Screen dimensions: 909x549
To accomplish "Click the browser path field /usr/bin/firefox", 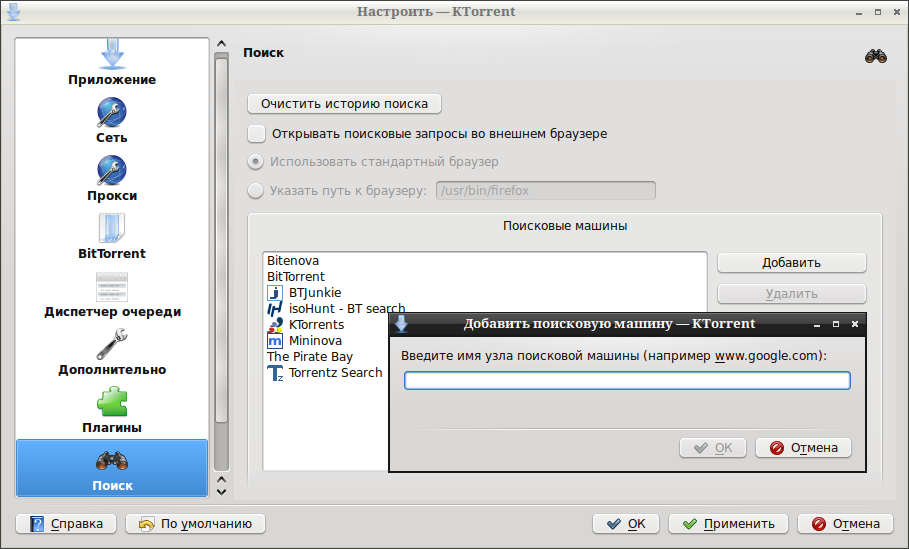I will pos(546,191).
